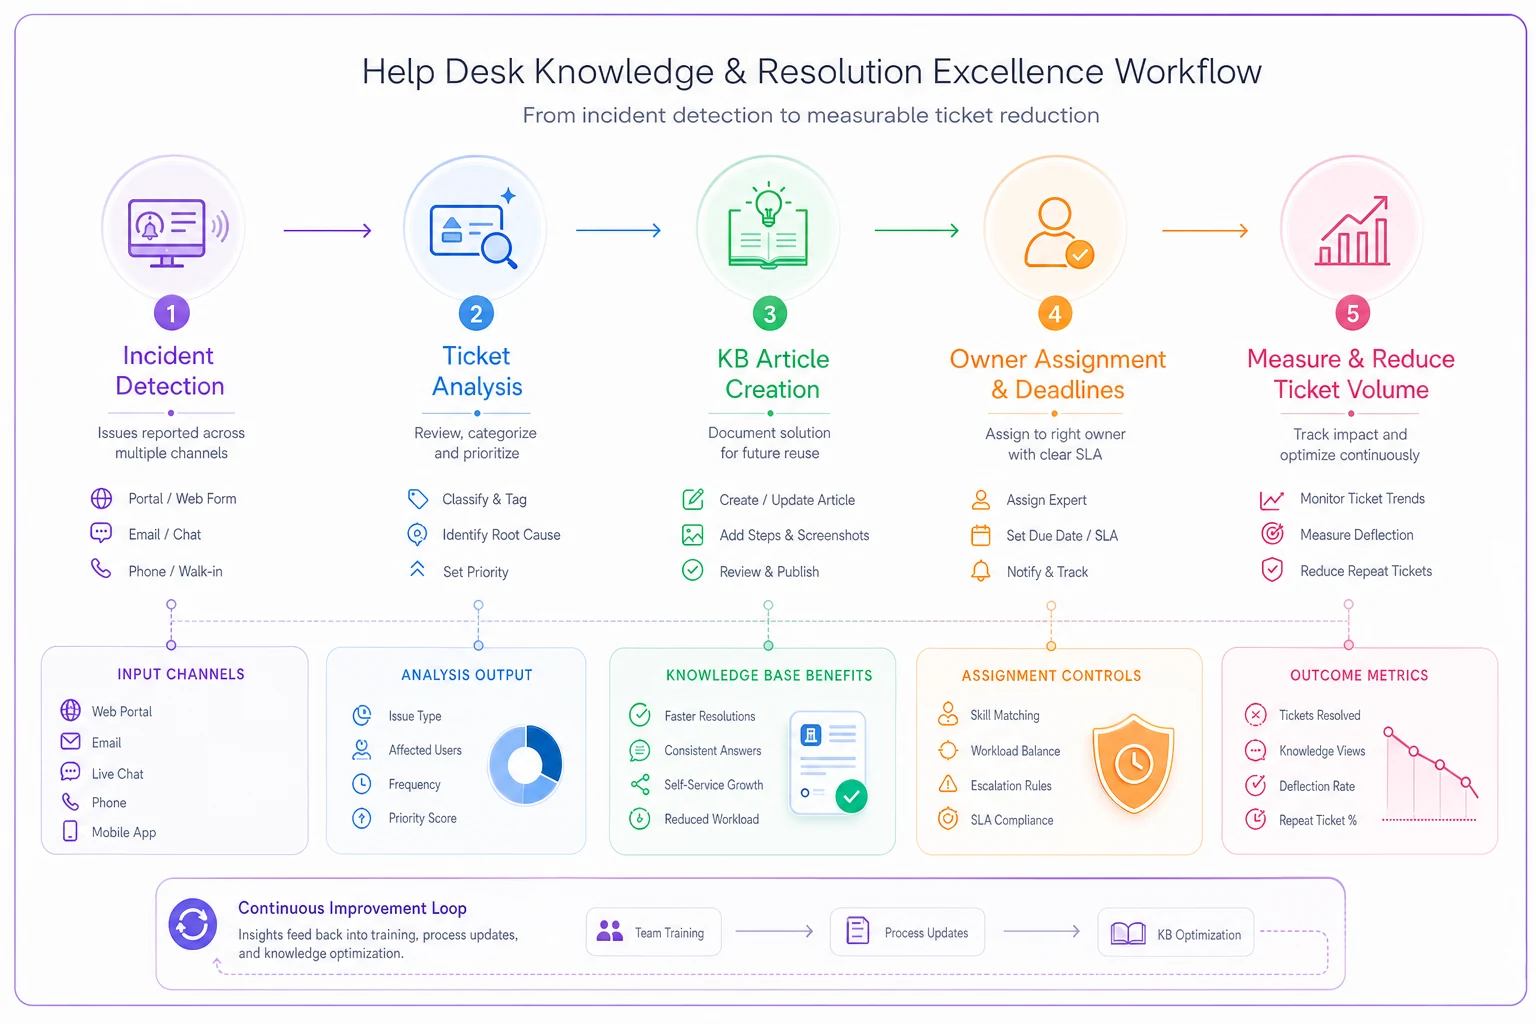Click the Measure & Reduce bar chart icon
The image size is (1536, 1024).
[x=1353, y=231]
